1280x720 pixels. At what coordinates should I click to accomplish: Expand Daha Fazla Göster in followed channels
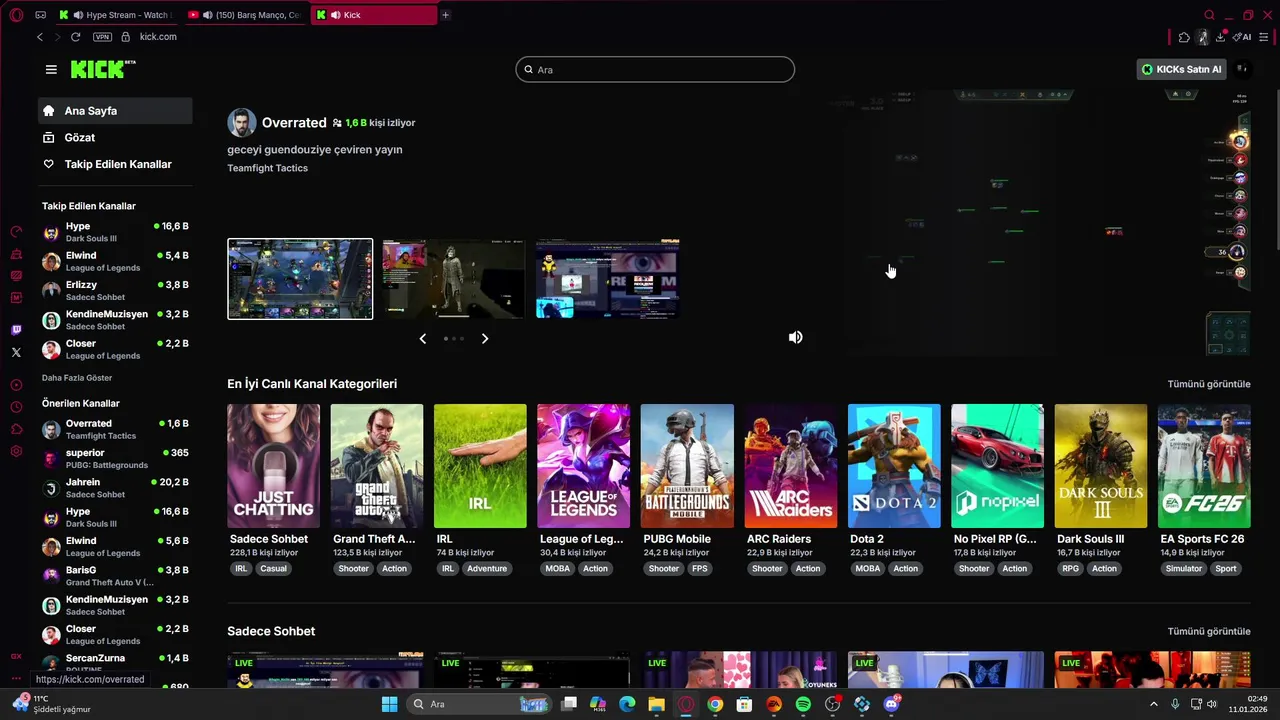77,378
